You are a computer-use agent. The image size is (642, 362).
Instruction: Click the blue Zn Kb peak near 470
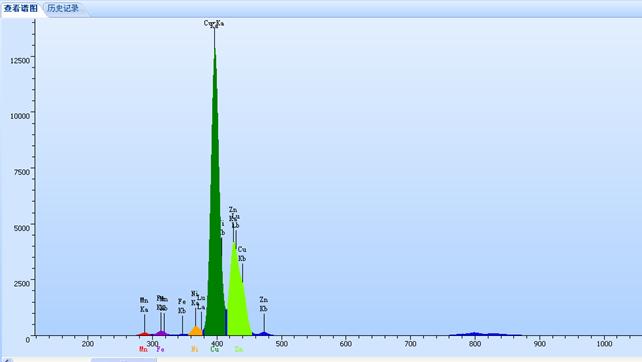pos(264,334)
